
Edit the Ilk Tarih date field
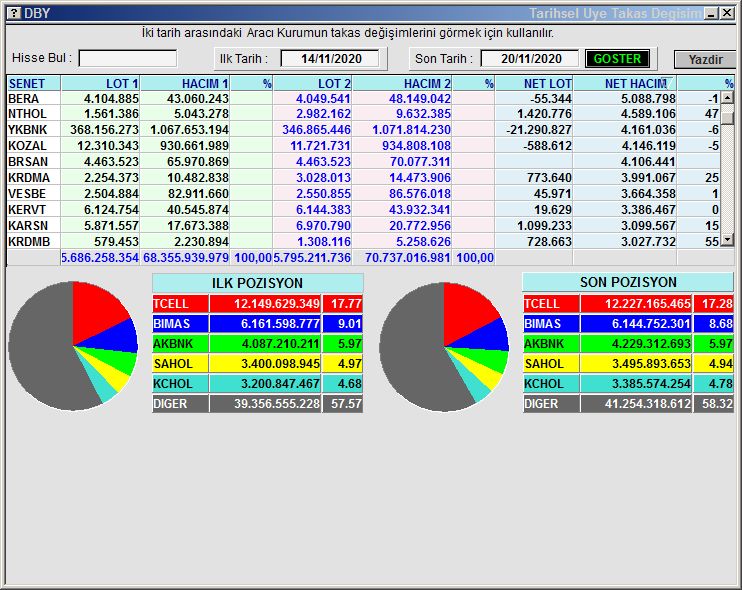330,59
